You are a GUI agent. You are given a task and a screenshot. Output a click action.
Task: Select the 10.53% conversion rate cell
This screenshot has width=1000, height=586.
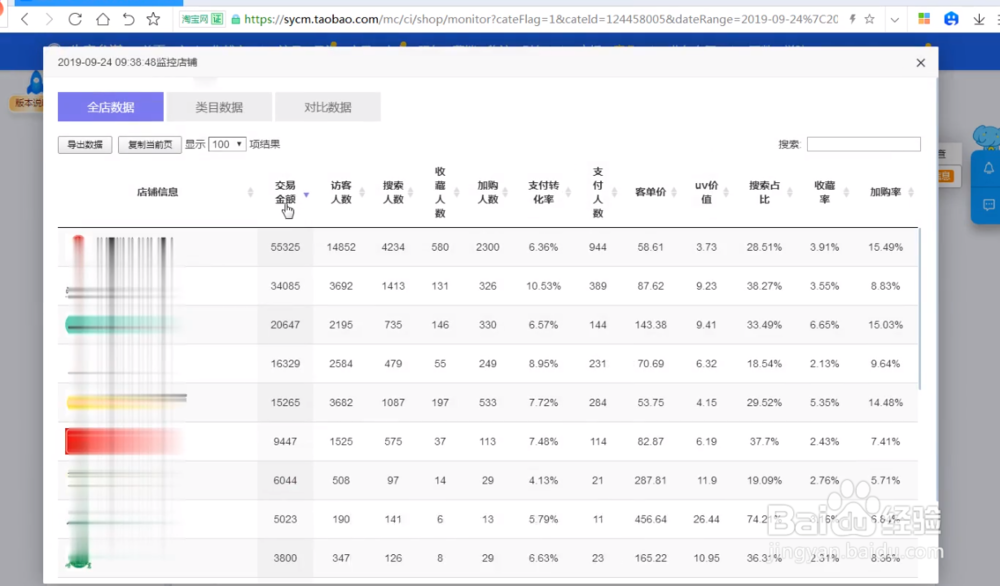[543, 286]
